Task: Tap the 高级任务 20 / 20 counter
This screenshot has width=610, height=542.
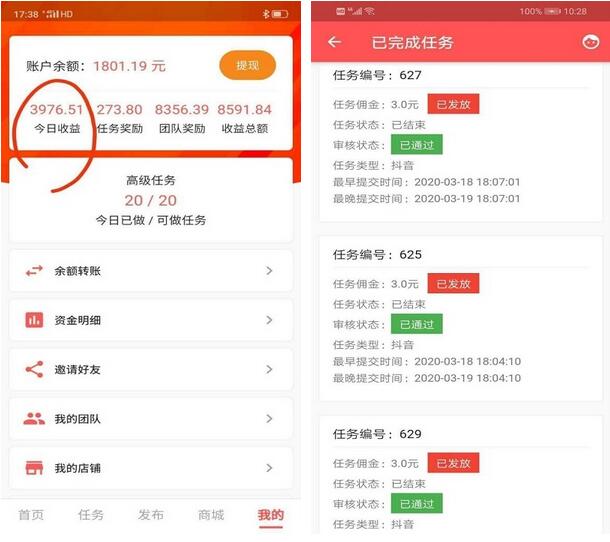Action: [x=151, y=200]
